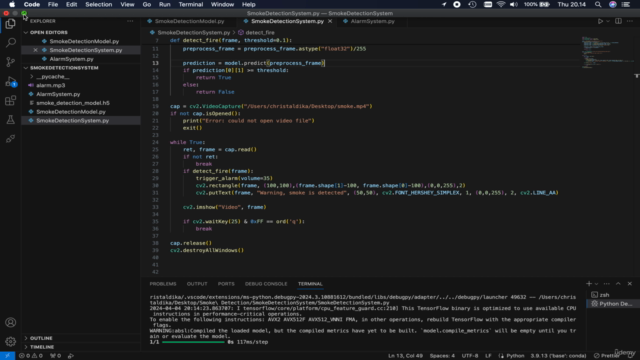Open the Source Control view

point(11,62)
